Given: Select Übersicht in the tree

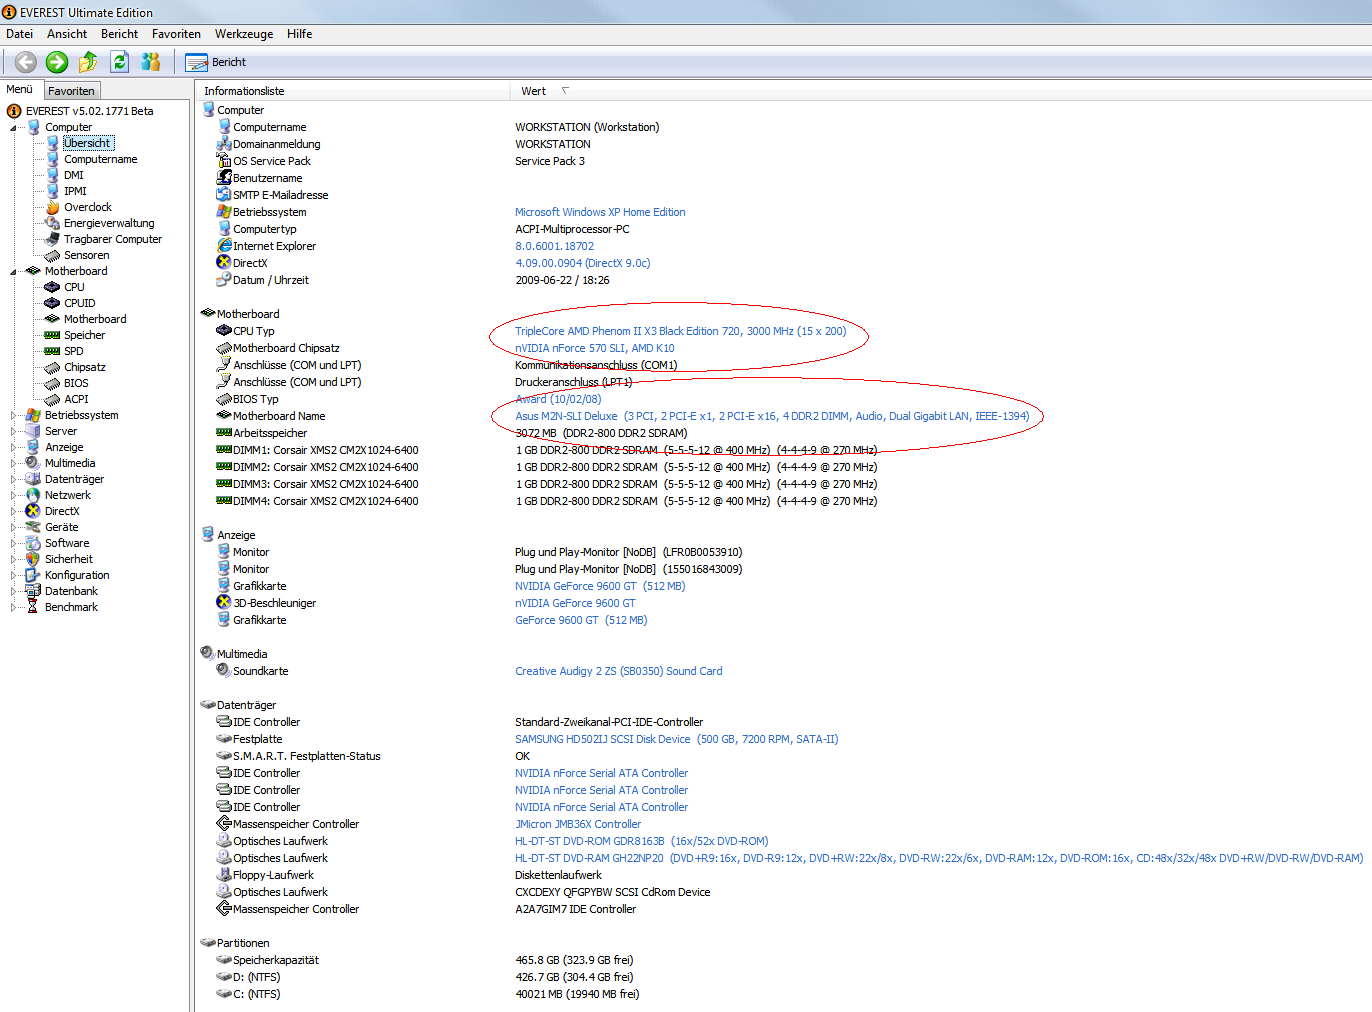Looking at the screenshot, I should [x=87, y=143].
